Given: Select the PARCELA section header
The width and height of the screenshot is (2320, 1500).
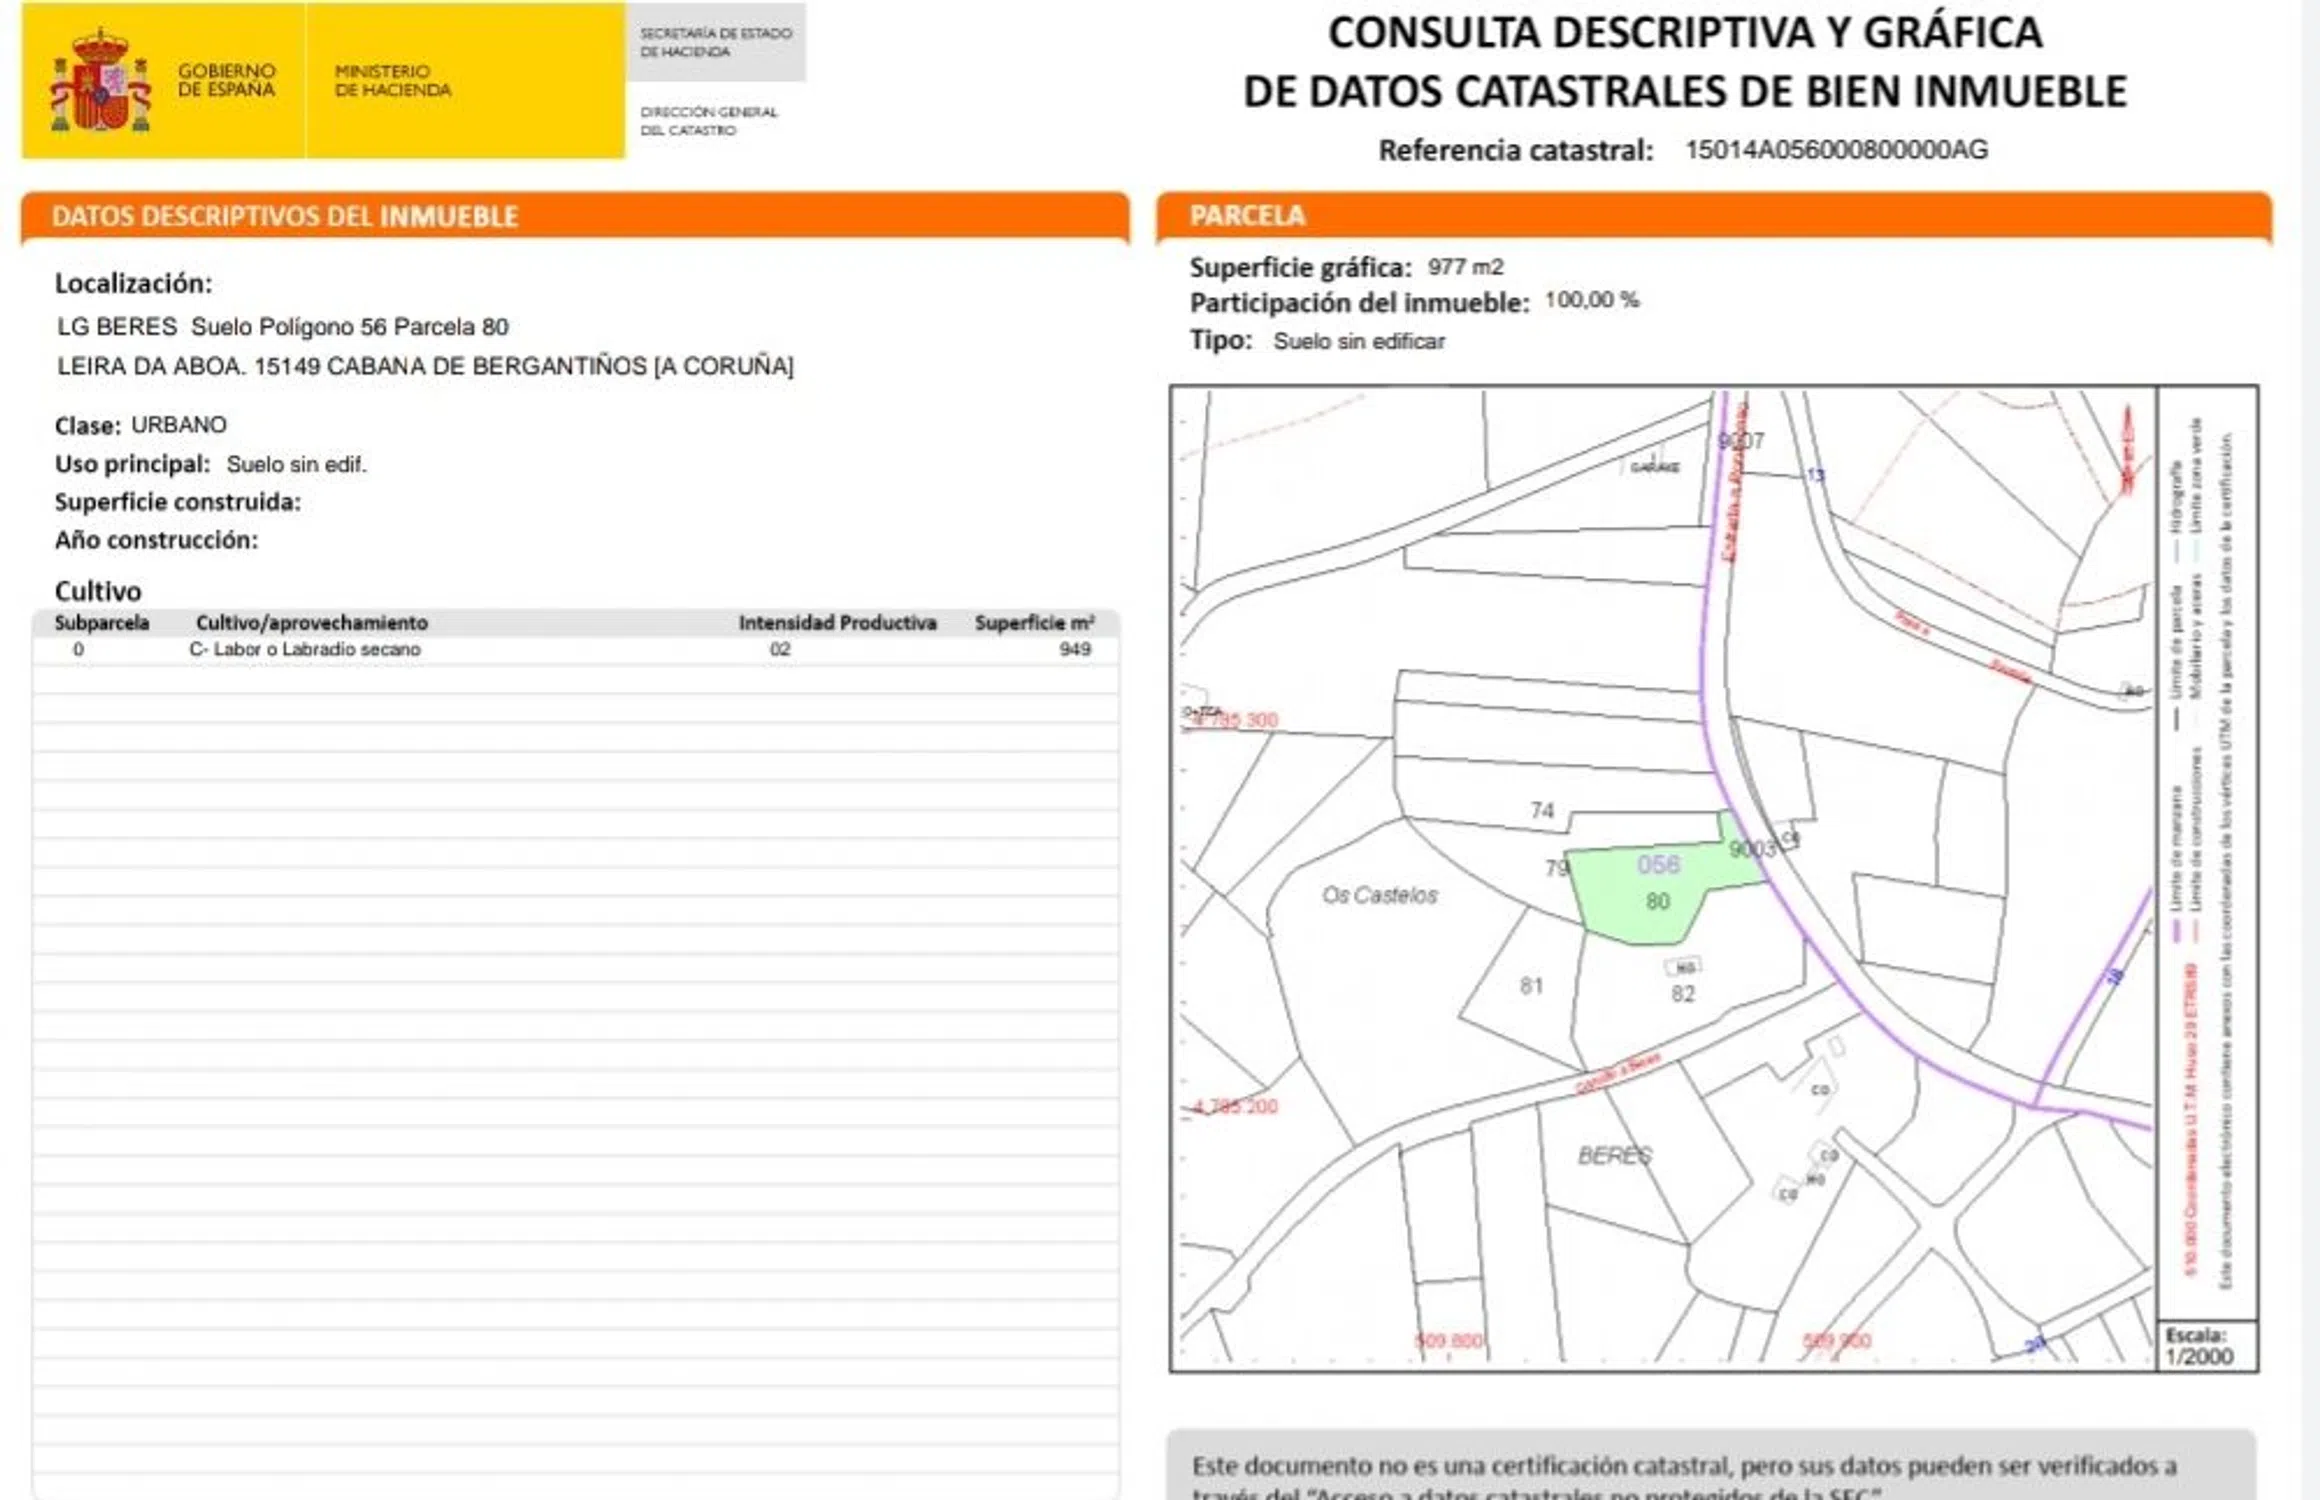Looking at the screenshot, I should (x=1247, y=216).
